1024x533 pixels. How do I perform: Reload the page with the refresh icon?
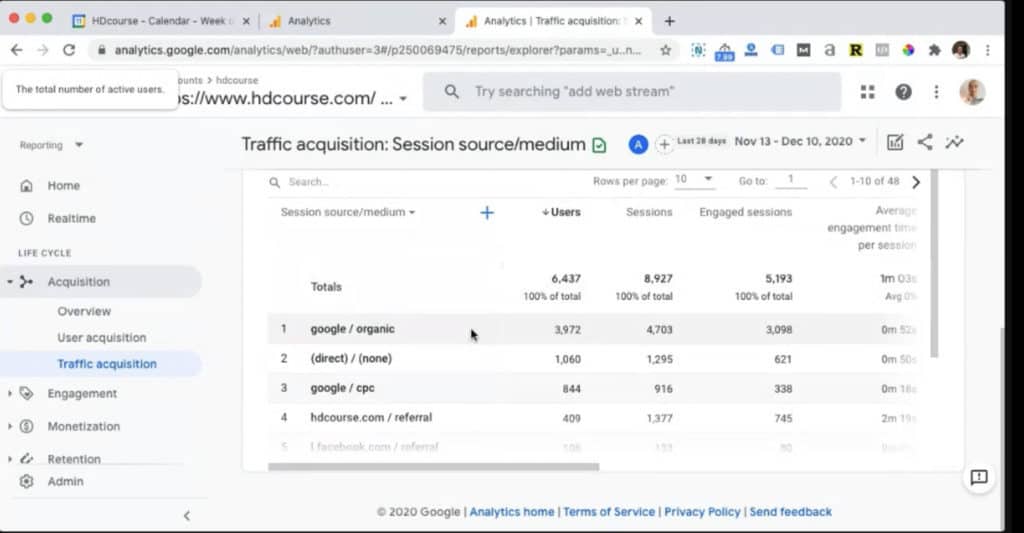tap(69, 50)
